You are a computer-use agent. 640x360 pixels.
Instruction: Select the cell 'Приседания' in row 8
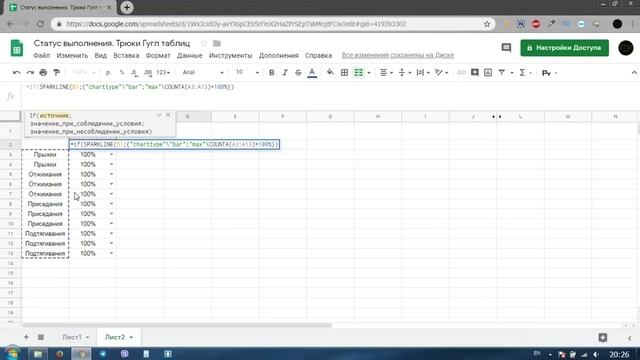point(45,204)
